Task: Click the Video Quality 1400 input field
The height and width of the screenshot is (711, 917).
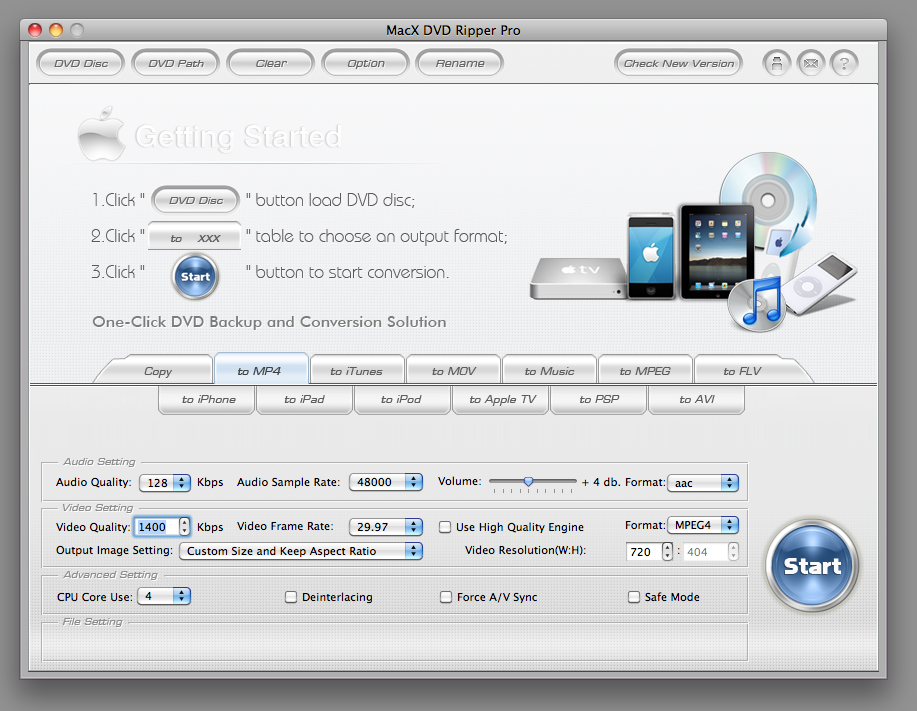Action: pyautogui.click(x=156, y=527)
